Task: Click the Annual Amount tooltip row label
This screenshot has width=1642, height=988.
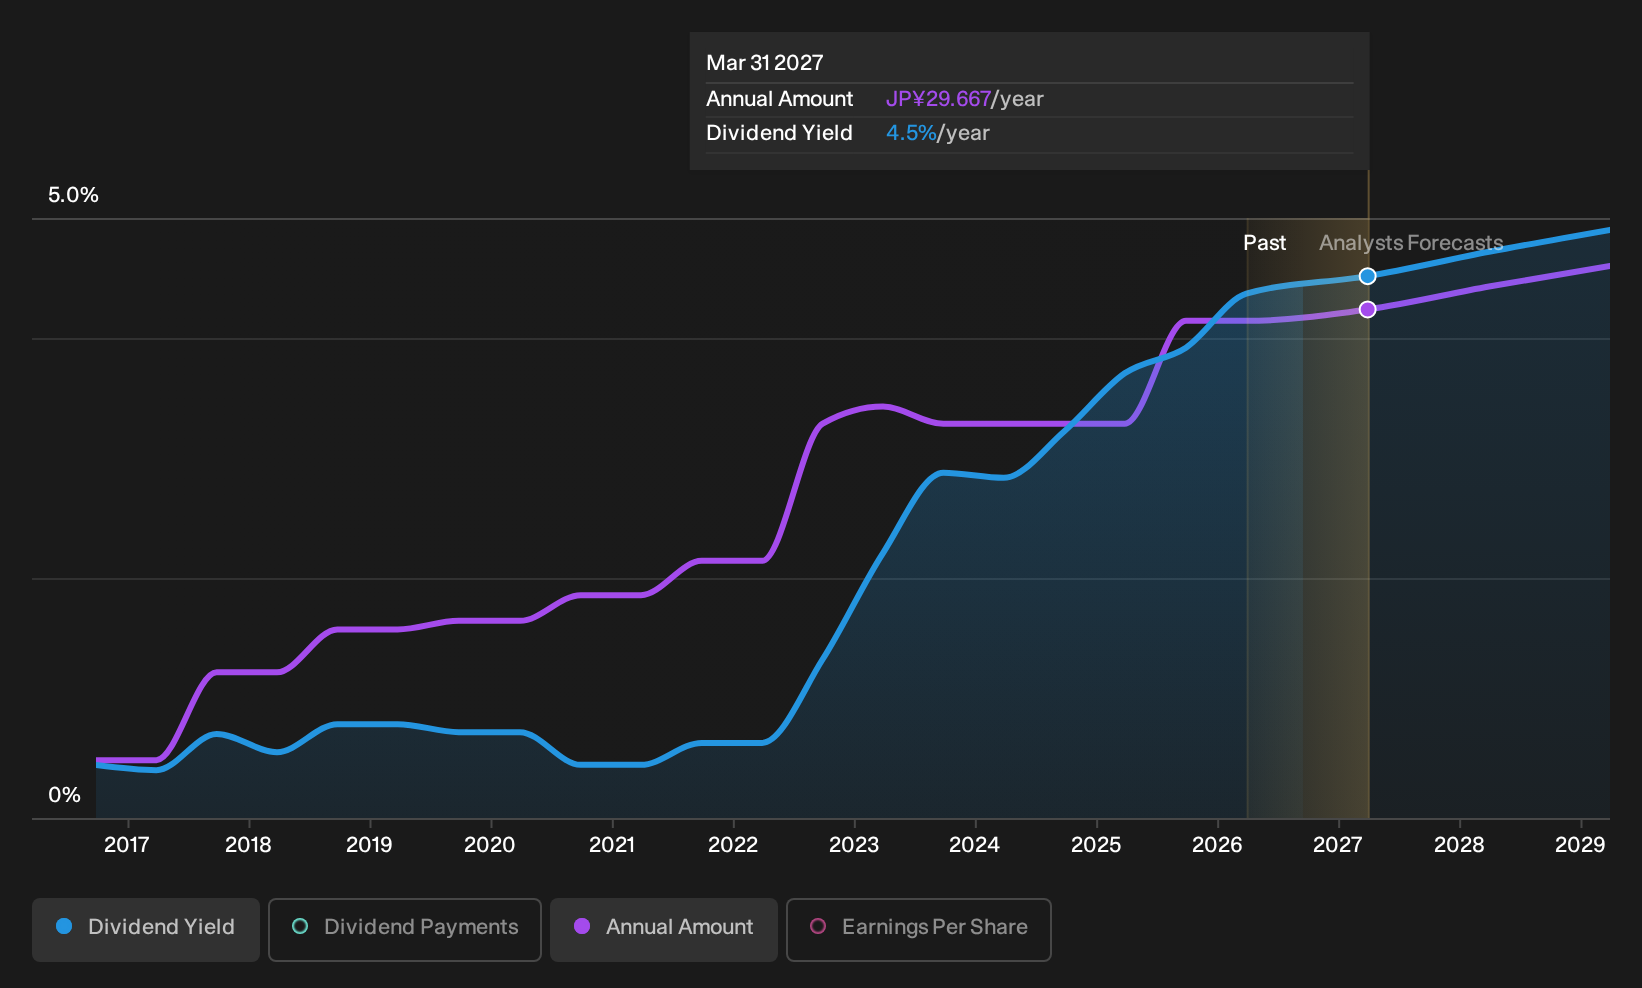Action: pos(779,99)
